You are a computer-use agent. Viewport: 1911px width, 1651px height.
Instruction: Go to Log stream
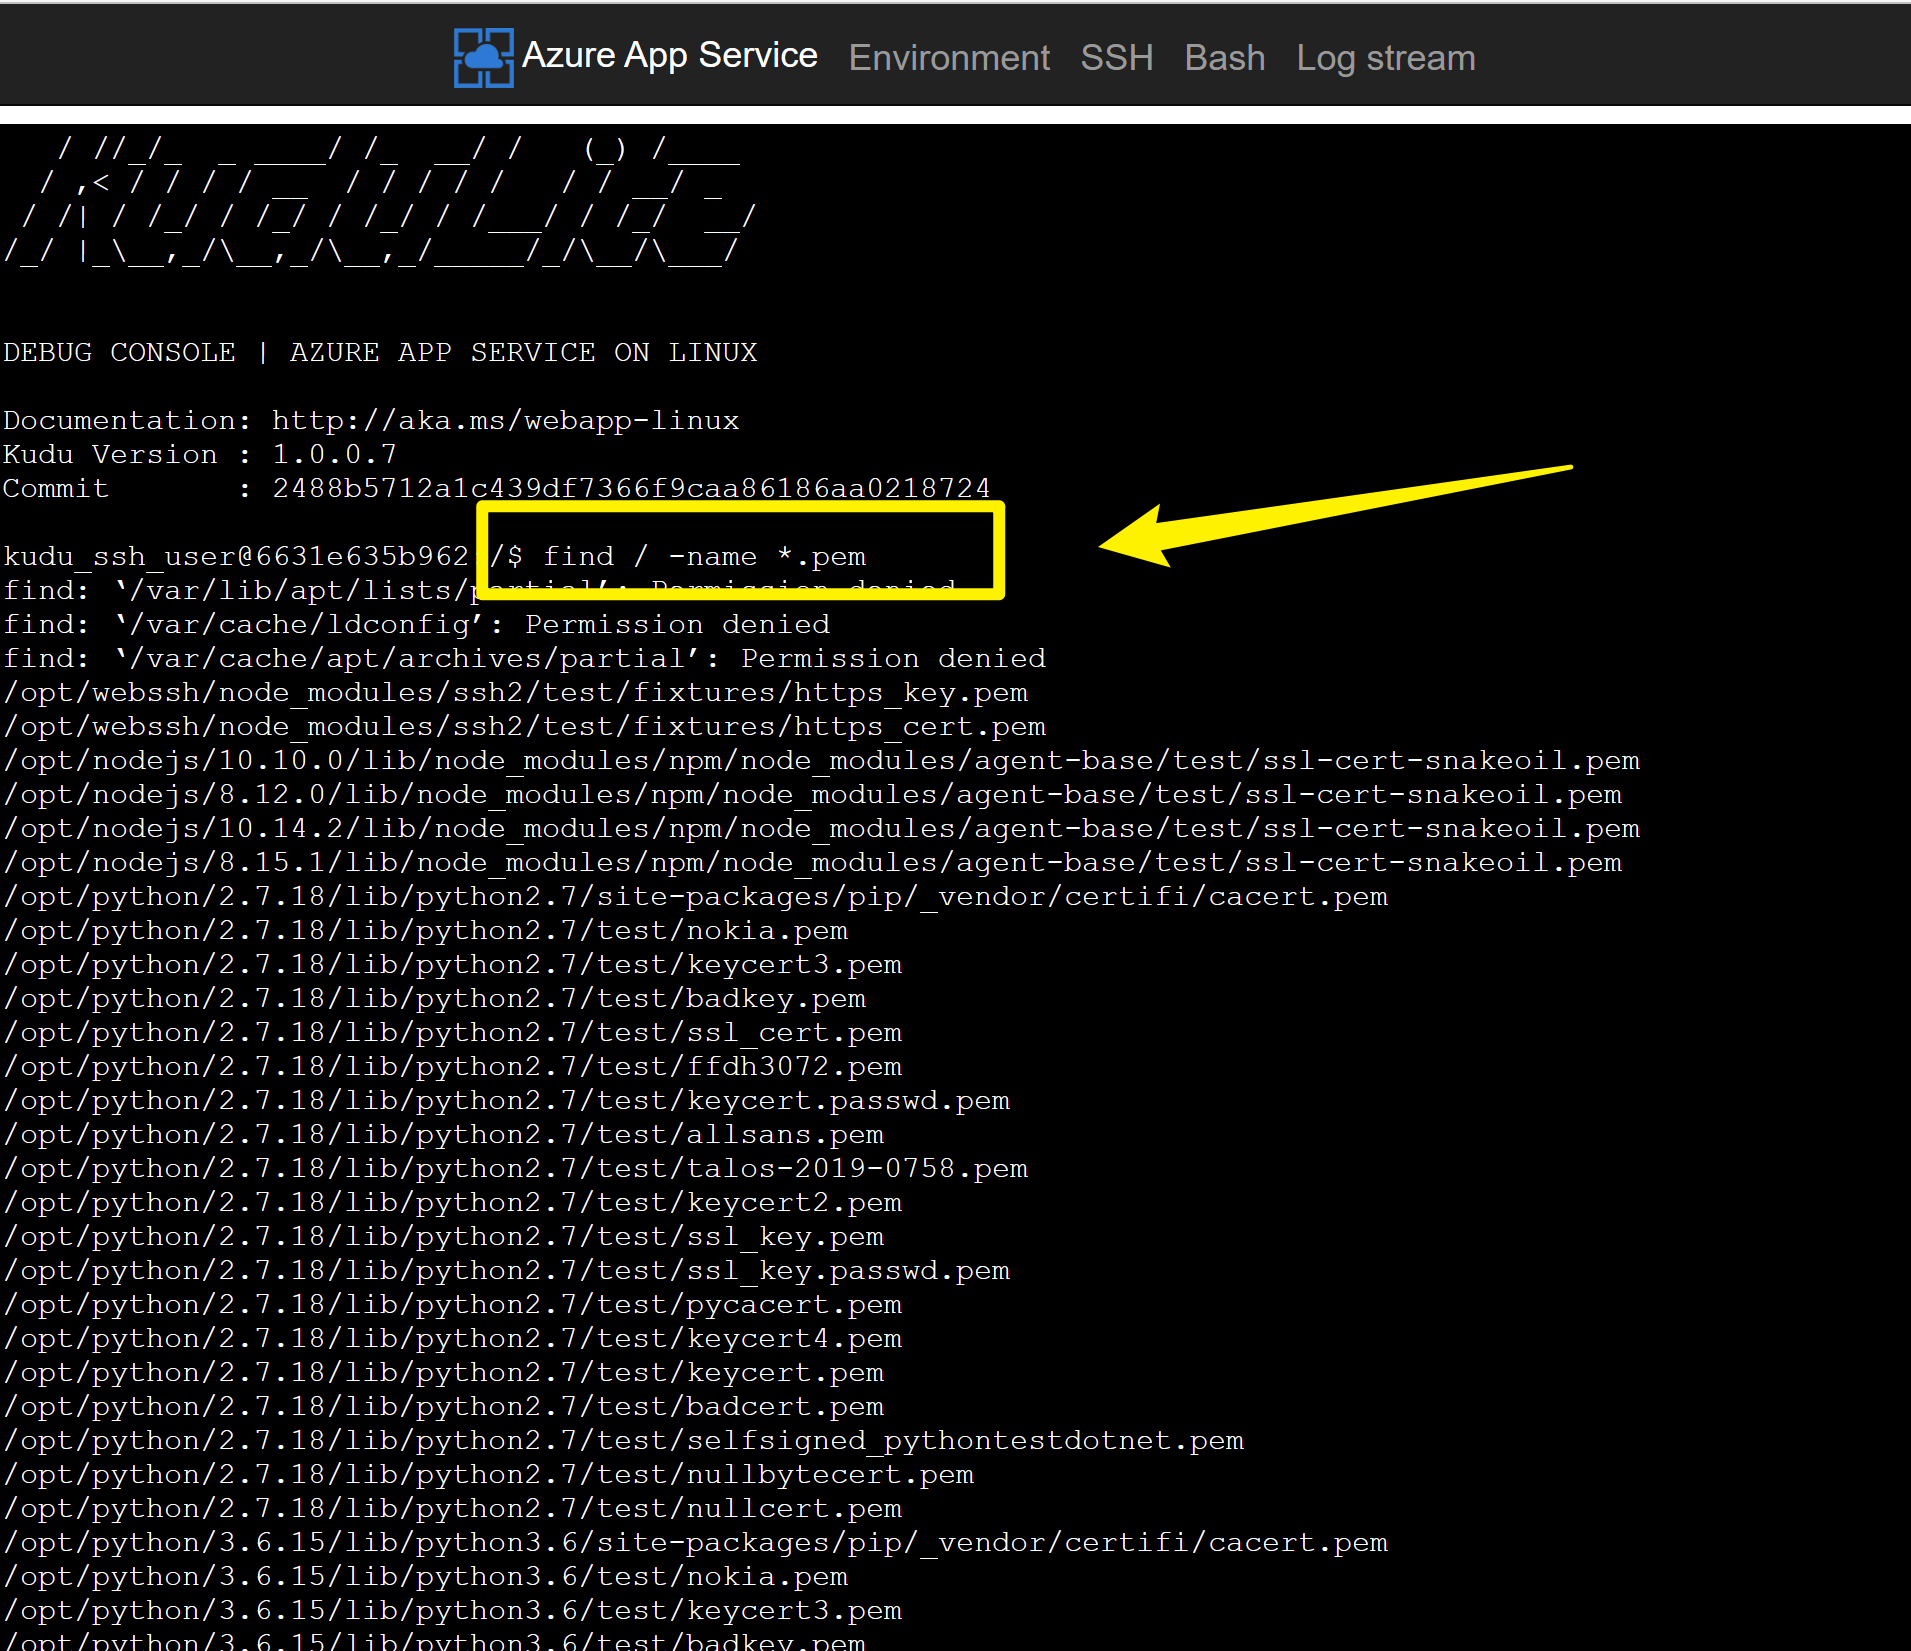point(1385,58)
